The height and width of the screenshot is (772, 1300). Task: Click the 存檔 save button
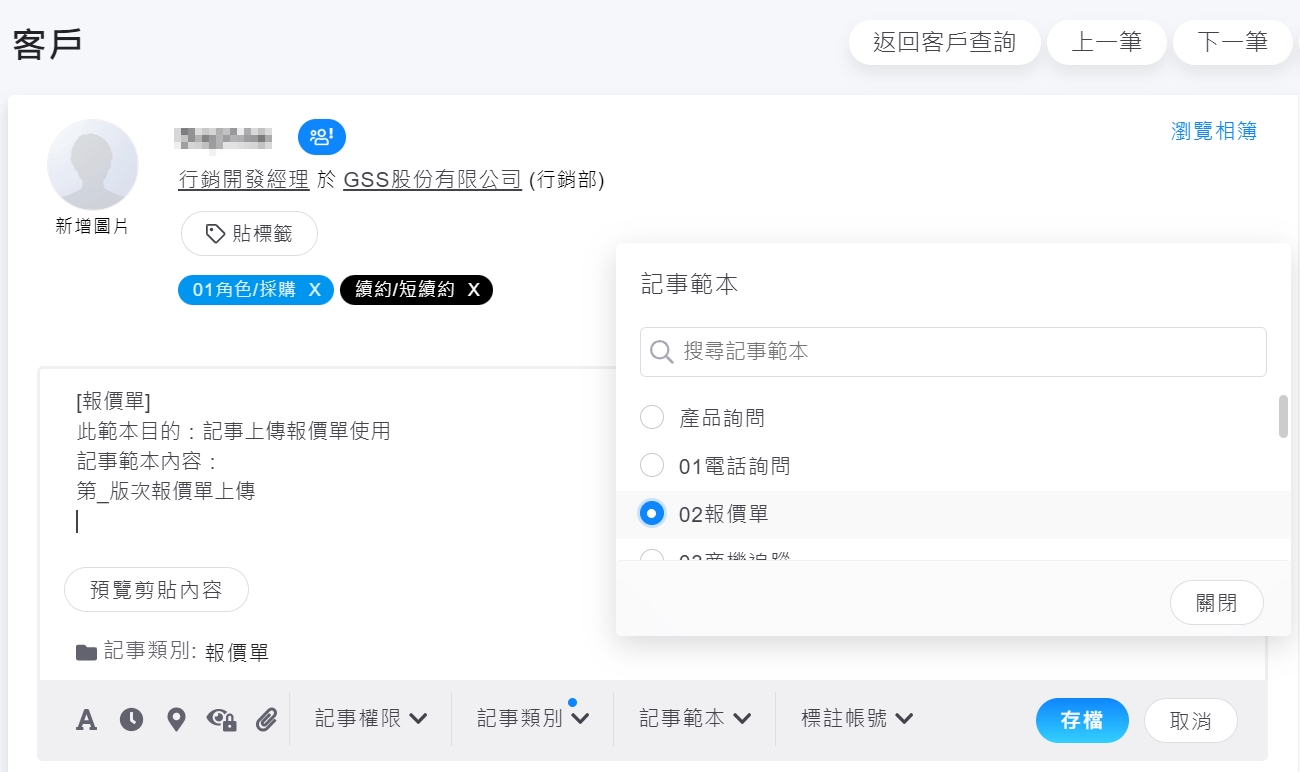pos(1082,720)
